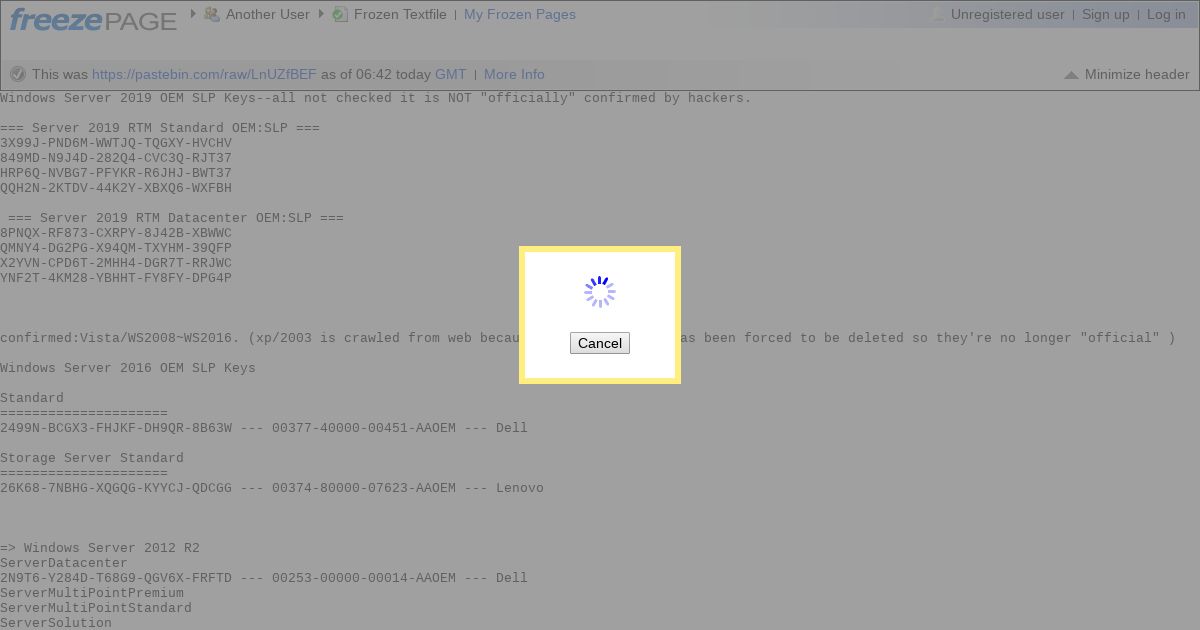Click the Frozen Textfile page icon
The image size is (1200, 630).
(340, 14)
